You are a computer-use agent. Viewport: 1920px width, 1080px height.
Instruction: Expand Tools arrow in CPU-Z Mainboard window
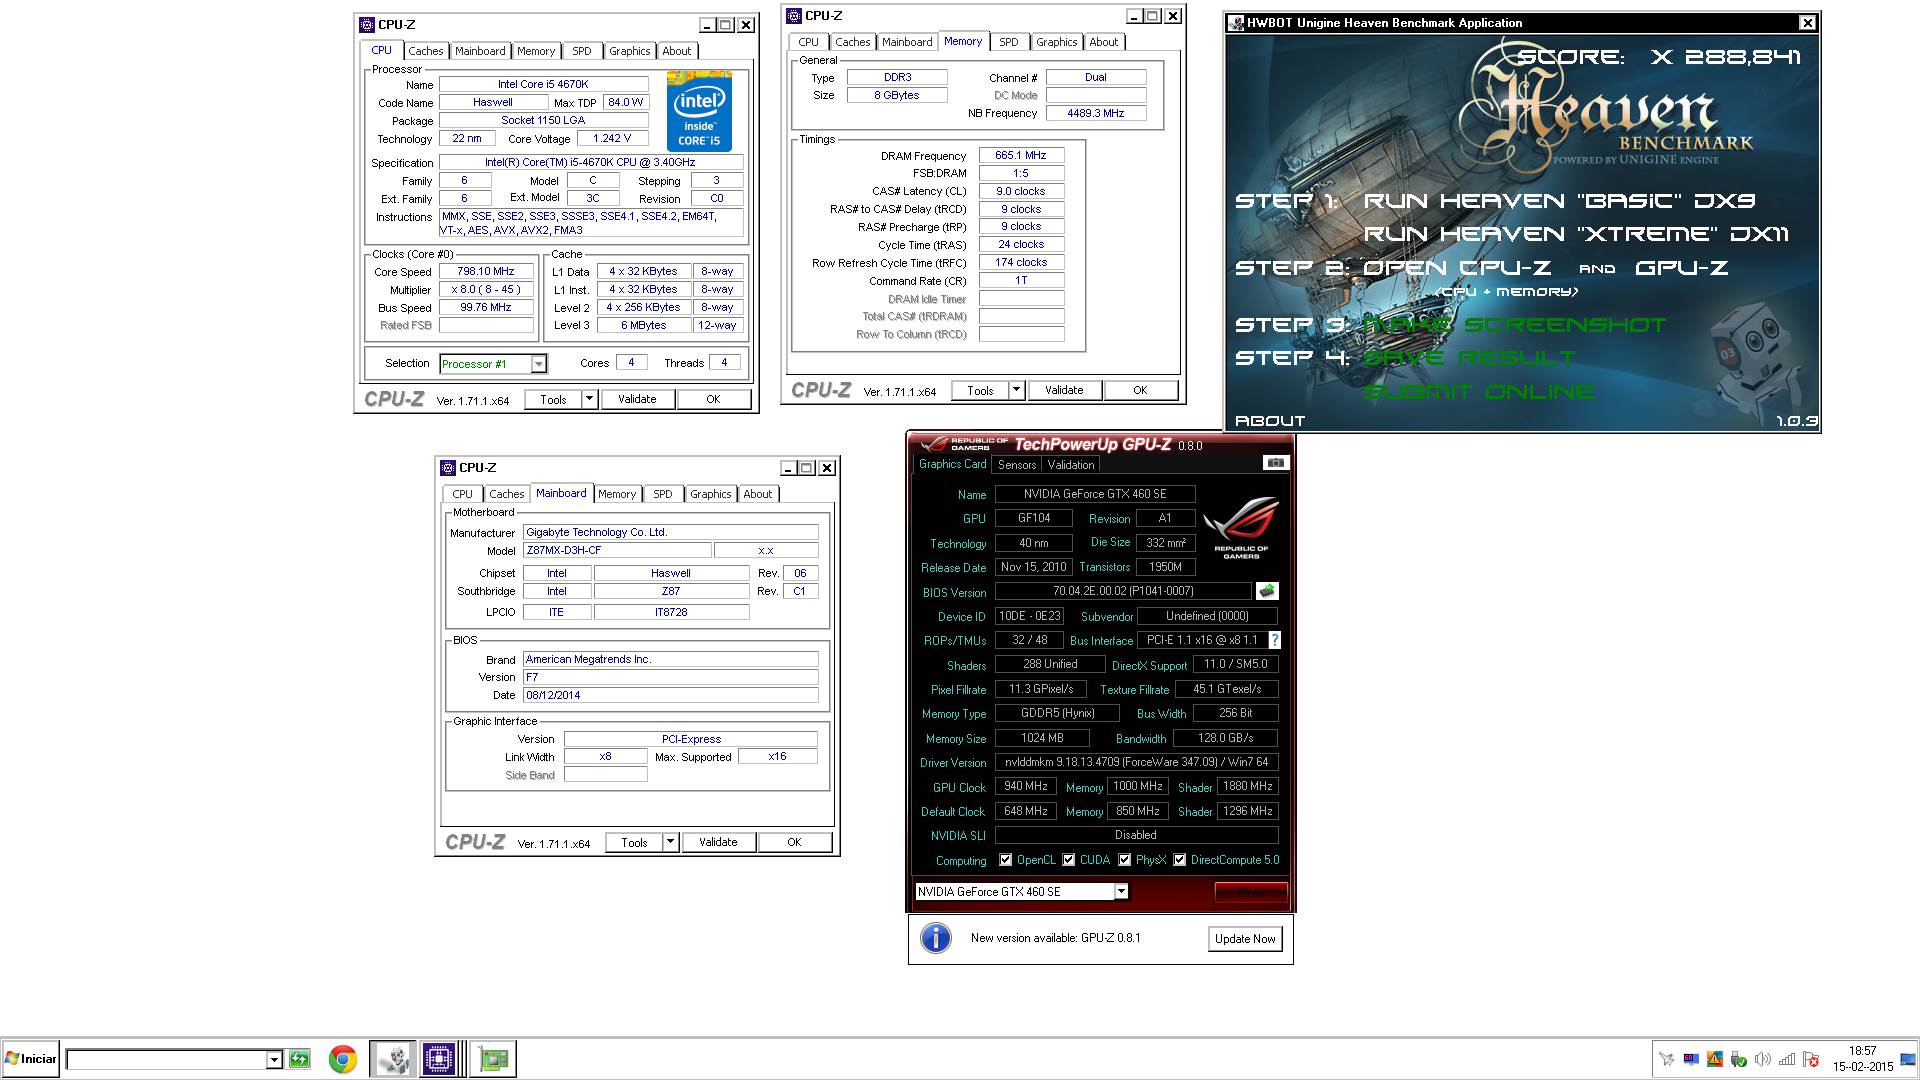point(670,842)
